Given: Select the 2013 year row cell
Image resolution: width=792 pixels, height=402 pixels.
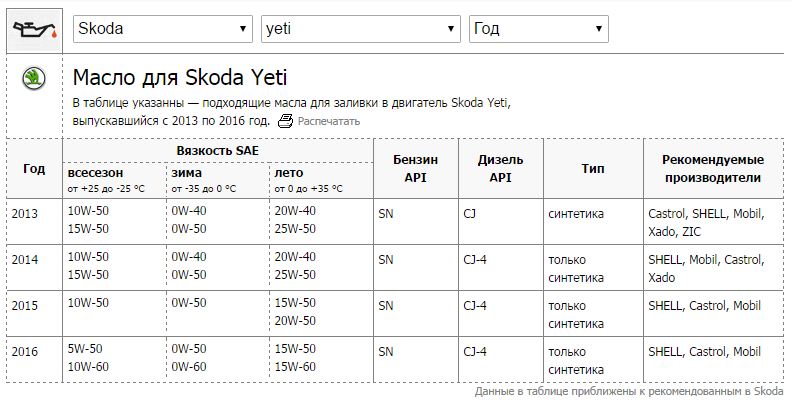Looking at the screenshot, I should pyautogui.click(x=34, y=222).
